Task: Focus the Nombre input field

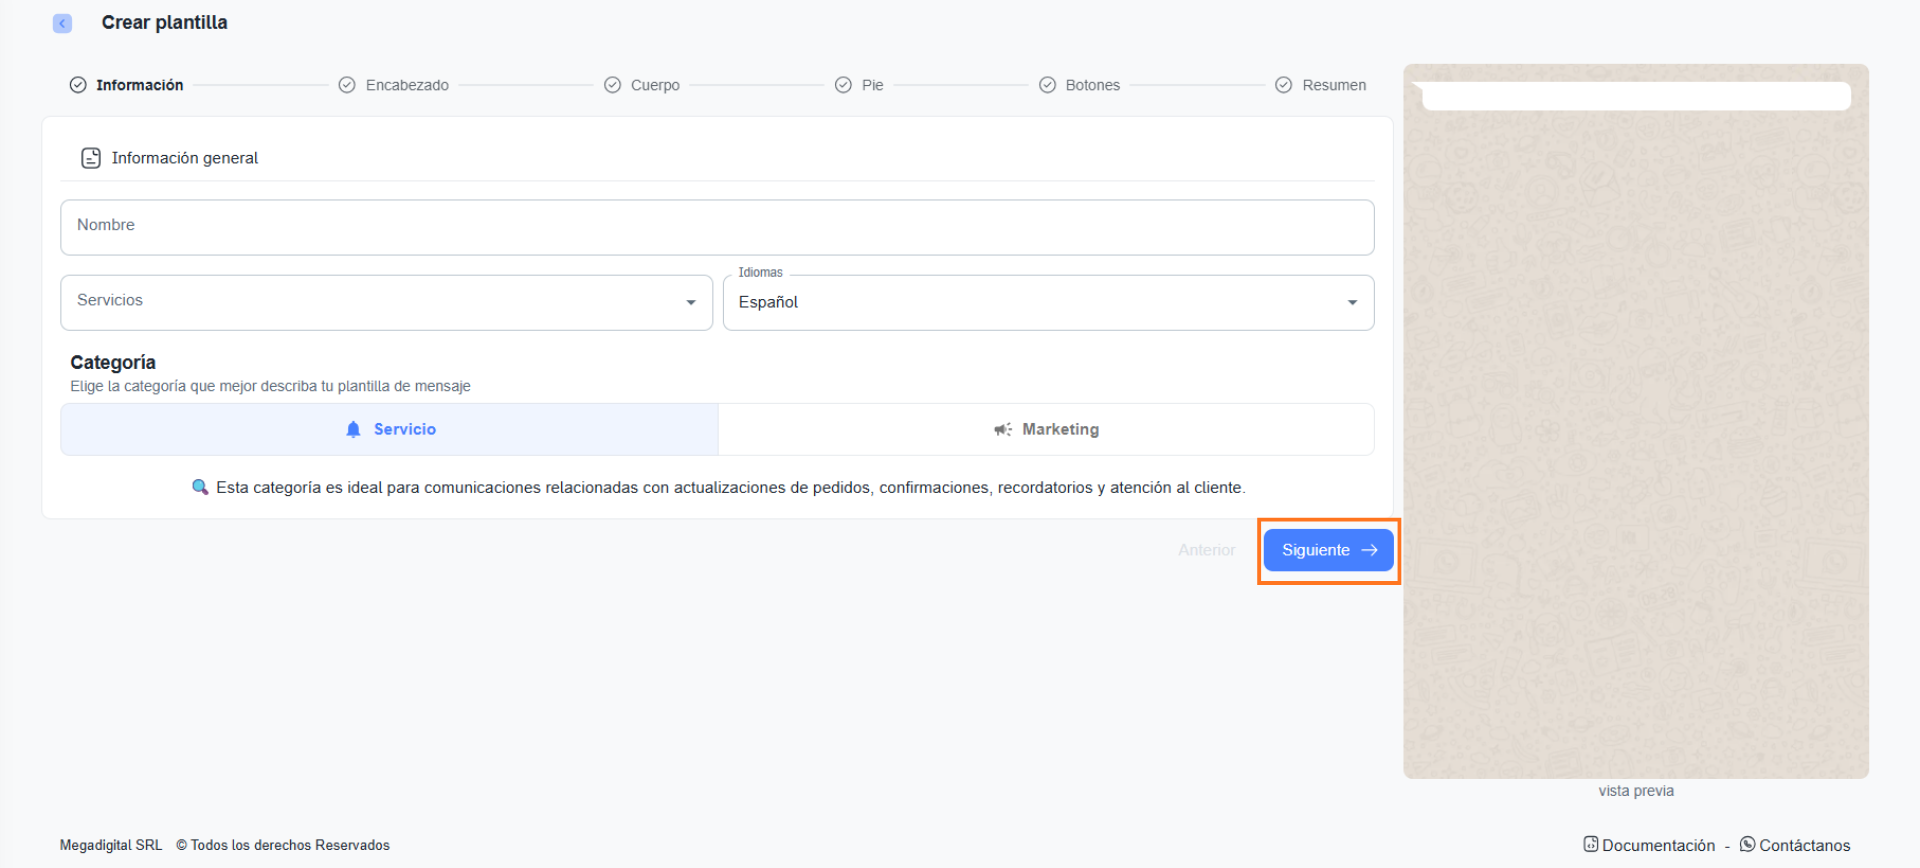Action: [x=716, y=227]
